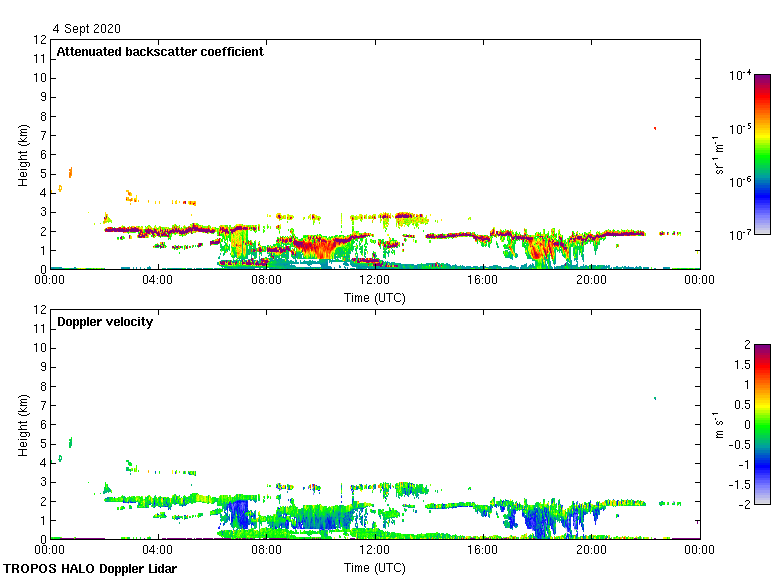
Task: Click the 10^-4 label on backscatter colorbar
Action: (x=740, y=75)
